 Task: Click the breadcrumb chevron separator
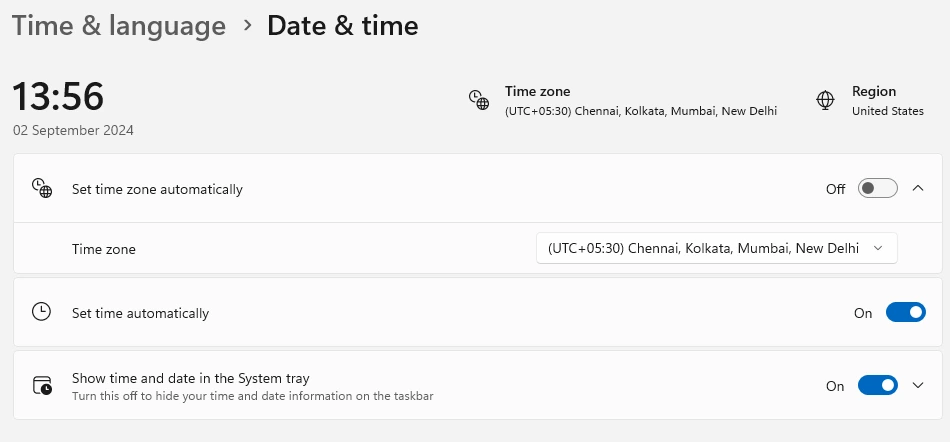[x=247, y=26]
